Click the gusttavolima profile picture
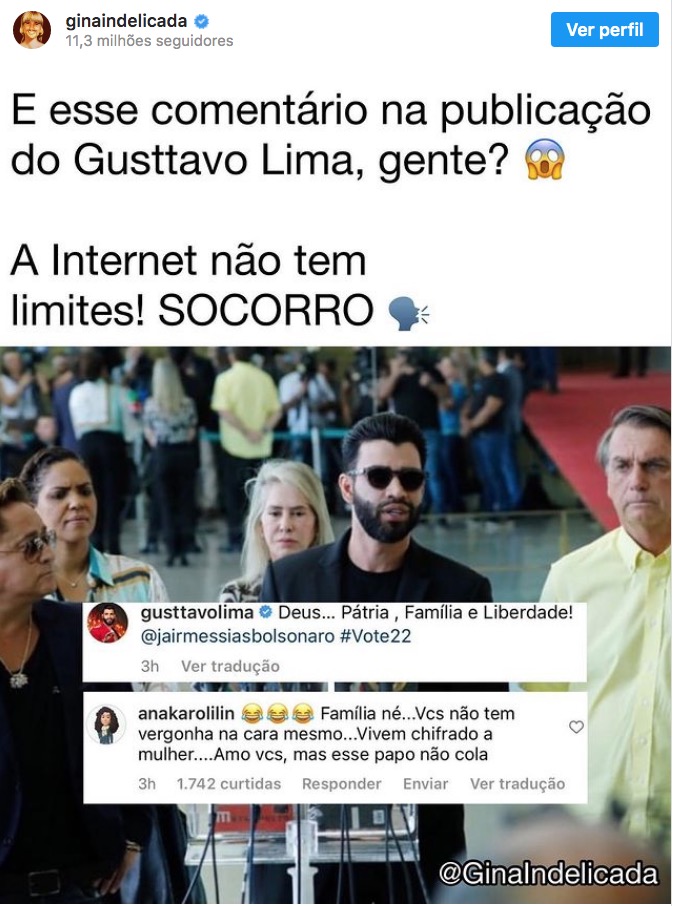The height and width of the screenshot is (906, 673). click(x=107, y=623)
